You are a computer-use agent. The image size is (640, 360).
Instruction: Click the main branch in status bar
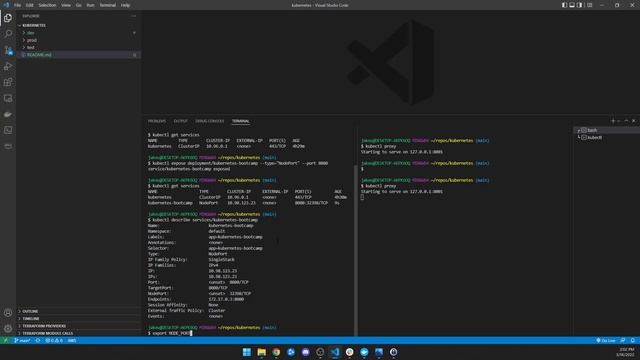[22, 340]
